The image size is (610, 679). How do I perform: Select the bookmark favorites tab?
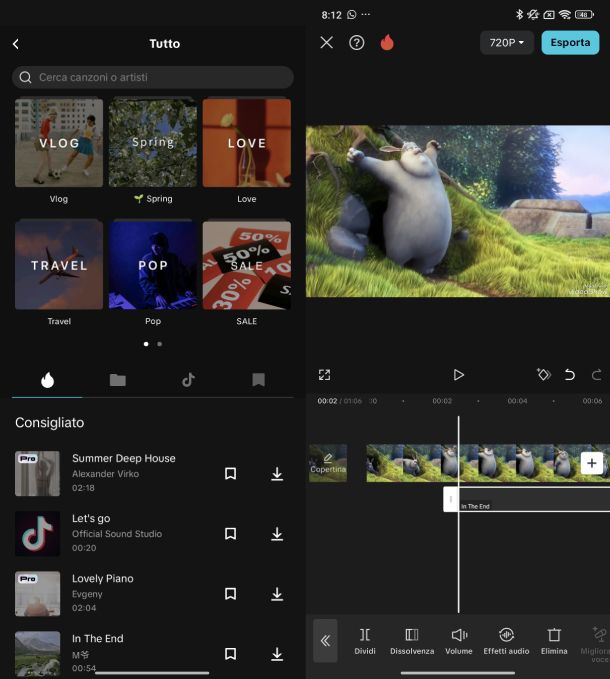pos(258,380)
